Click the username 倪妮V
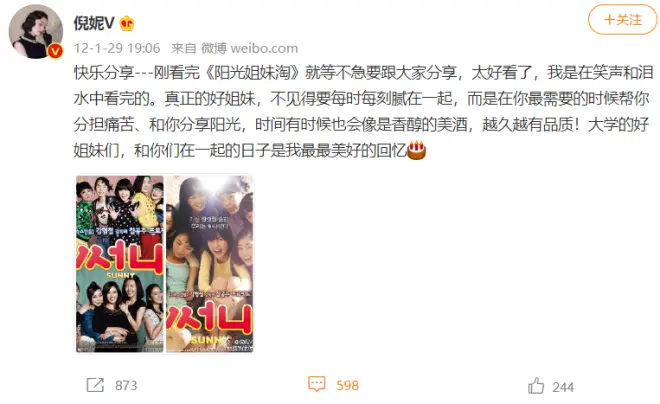 click(94, 23)
